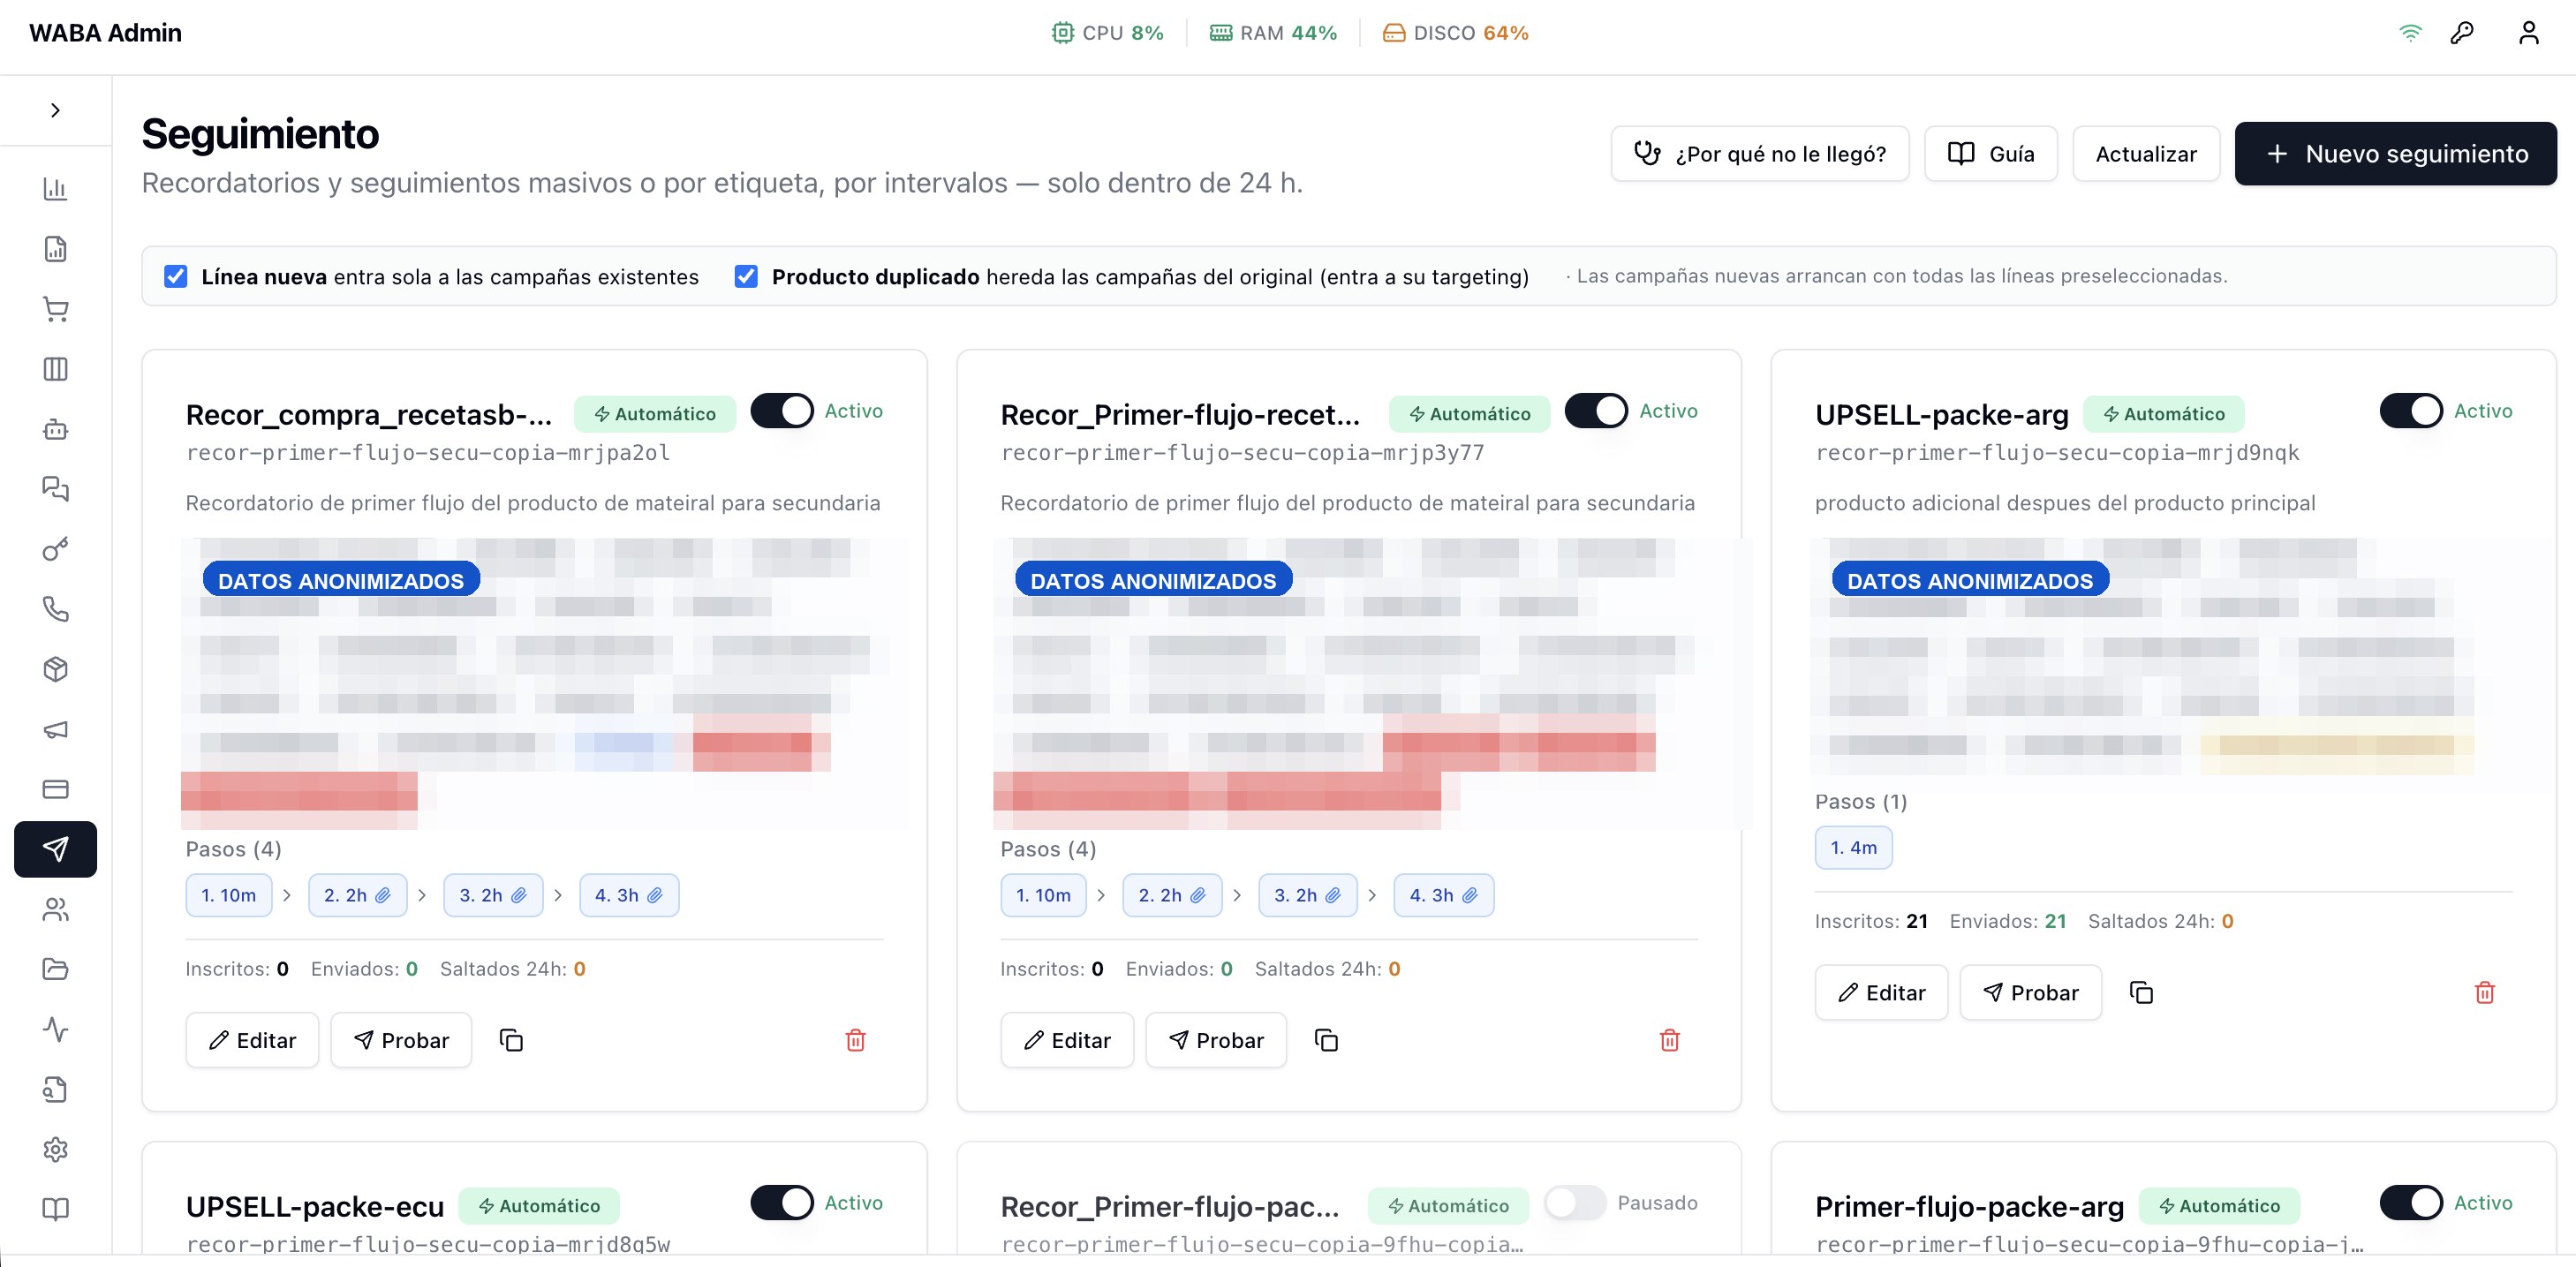Duplicate the UPSELL-packe-arg campaign

tap(2141, 992)
